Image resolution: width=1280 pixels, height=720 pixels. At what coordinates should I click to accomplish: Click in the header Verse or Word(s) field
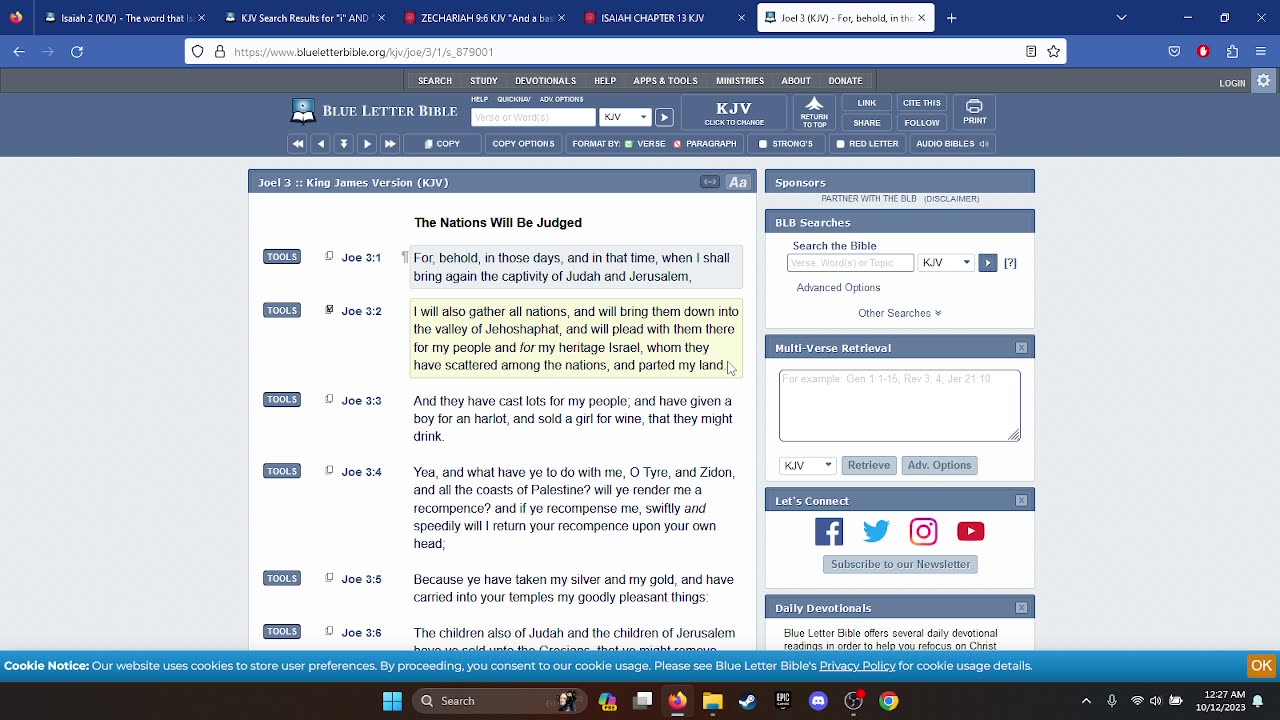(x=533, y=117)
